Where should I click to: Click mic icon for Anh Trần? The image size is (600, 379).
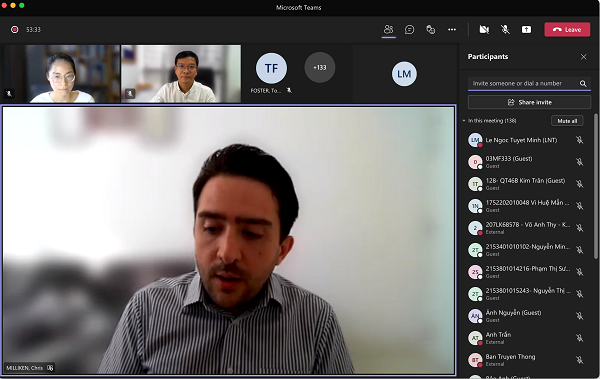click(x=579, y=338)
